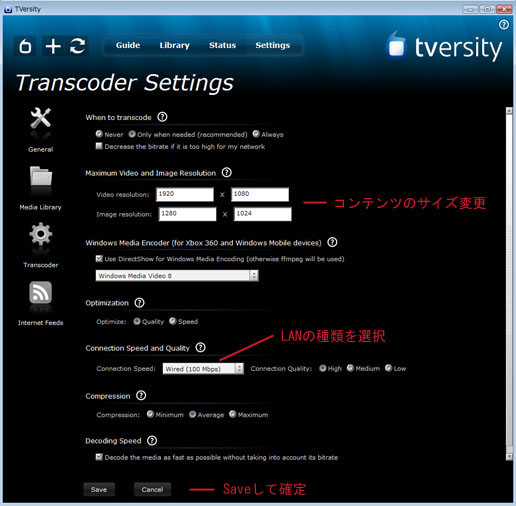This screenshot has height=506, width=516.
Task: Select Optimize for Speed
Action: click(x=172, y=321)
